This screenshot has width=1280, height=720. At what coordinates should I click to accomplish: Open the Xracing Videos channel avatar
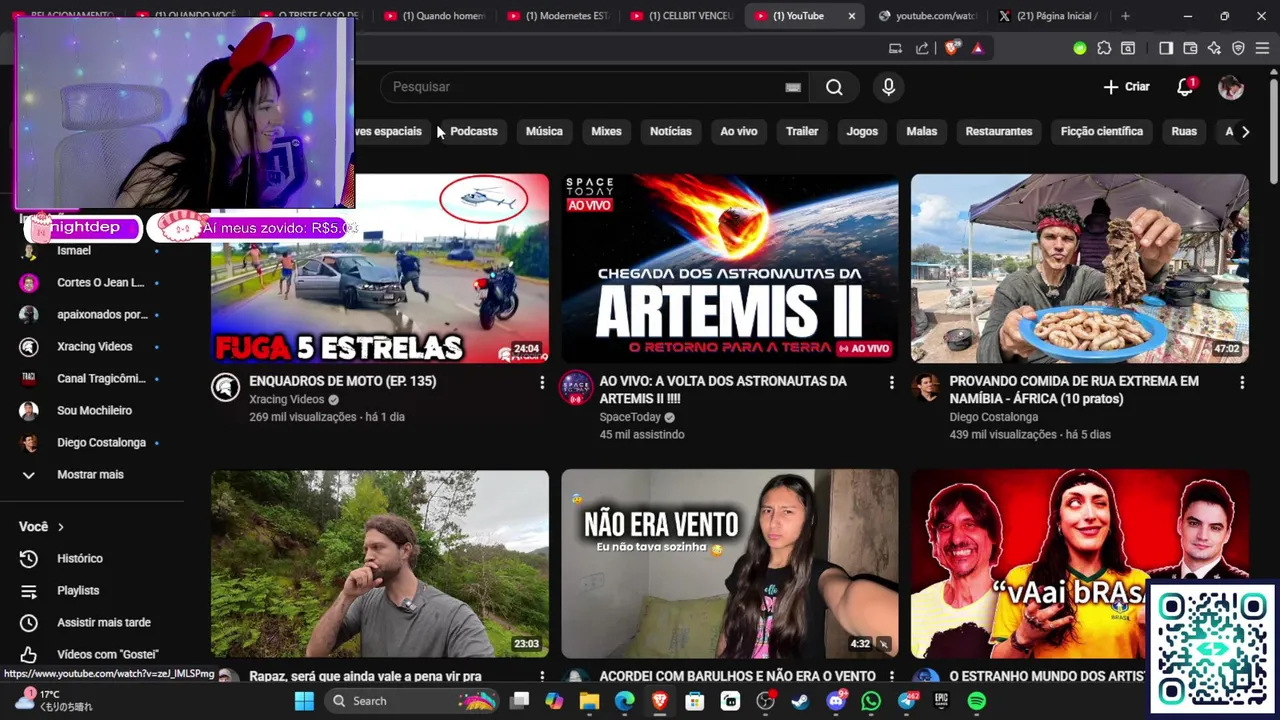225,387
